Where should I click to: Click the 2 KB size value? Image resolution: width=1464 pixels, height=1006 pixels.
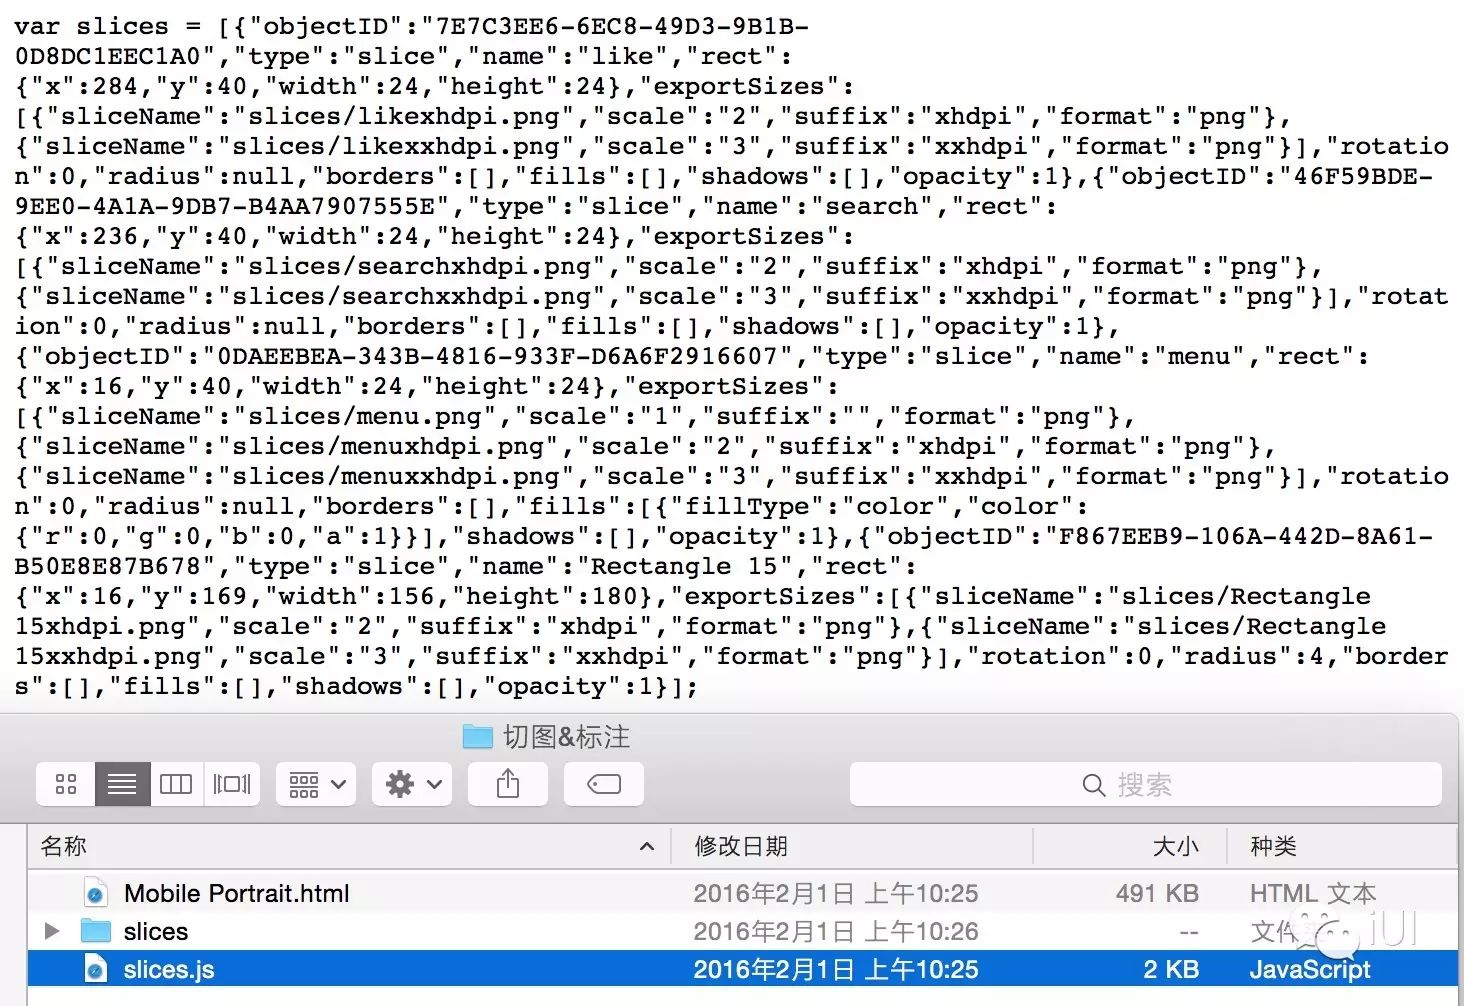click(1171, 969)
